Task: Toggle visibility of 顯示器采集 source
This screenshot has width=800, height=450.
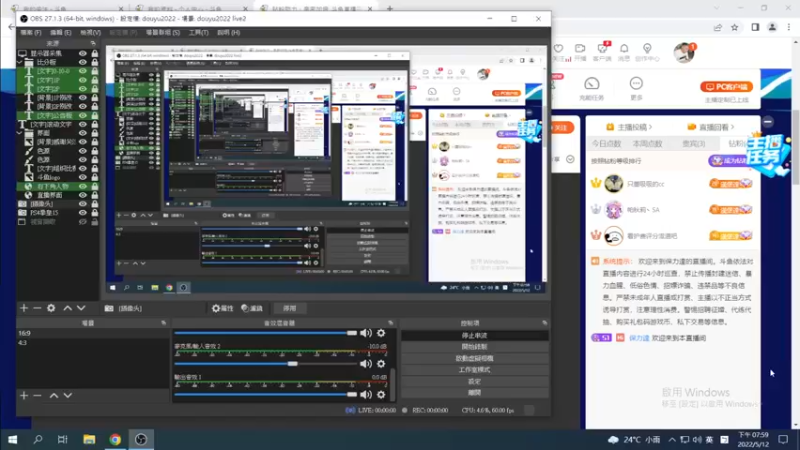Action: point(82,53)
